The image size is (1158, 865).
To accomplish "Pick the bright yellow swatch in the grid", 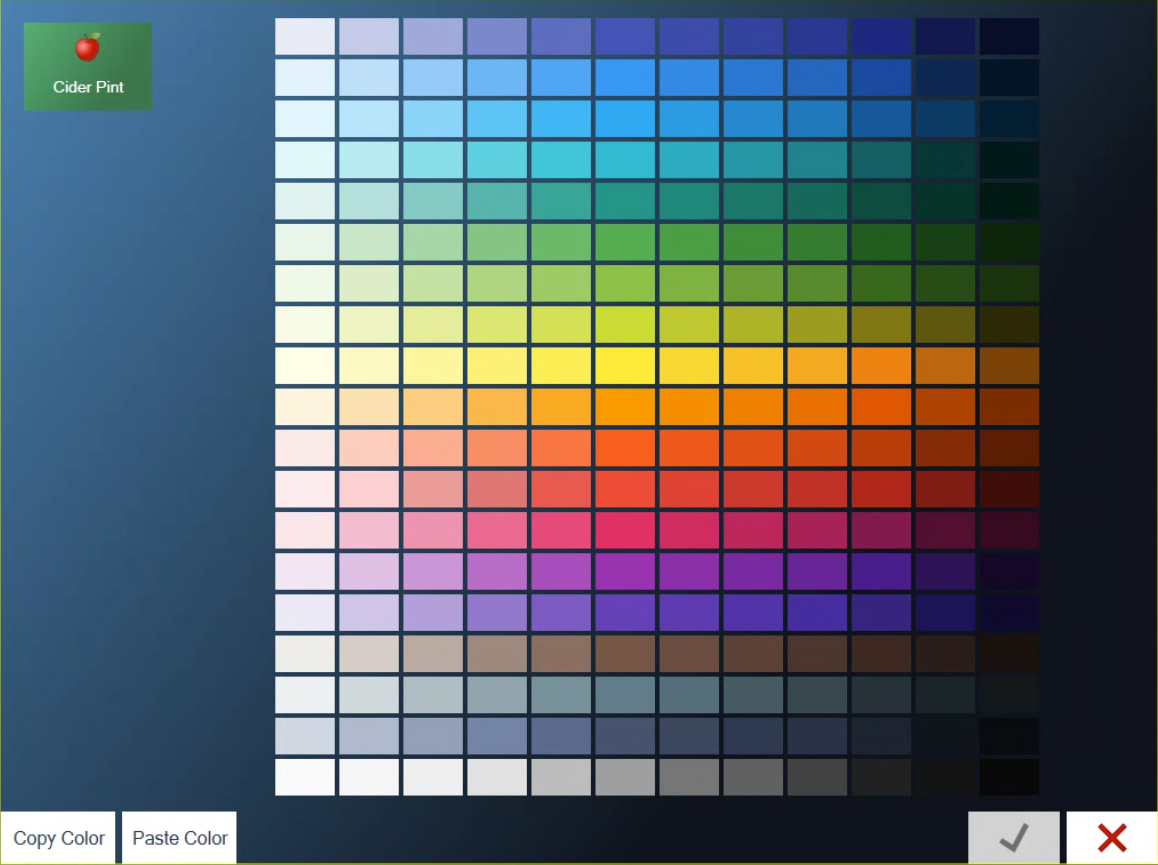I will point(625,366).
